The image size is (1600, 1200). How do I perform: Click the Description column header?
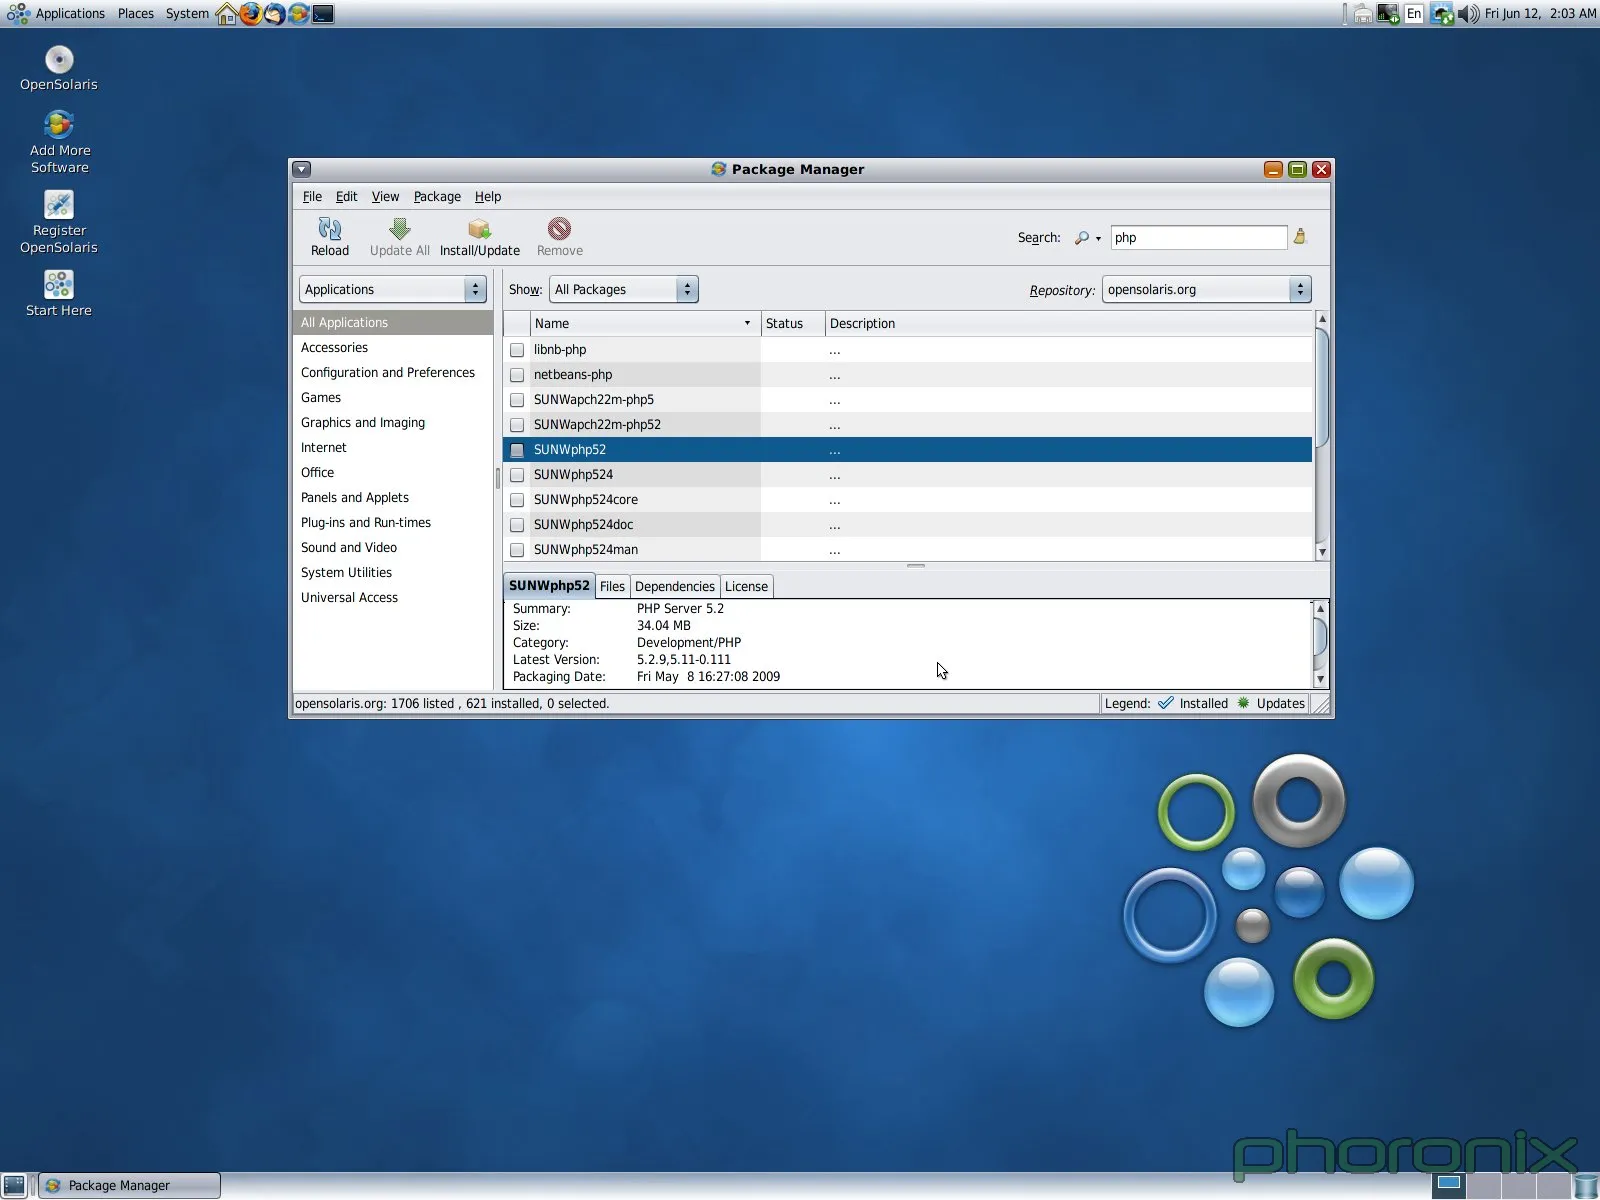pos(1069,323)
